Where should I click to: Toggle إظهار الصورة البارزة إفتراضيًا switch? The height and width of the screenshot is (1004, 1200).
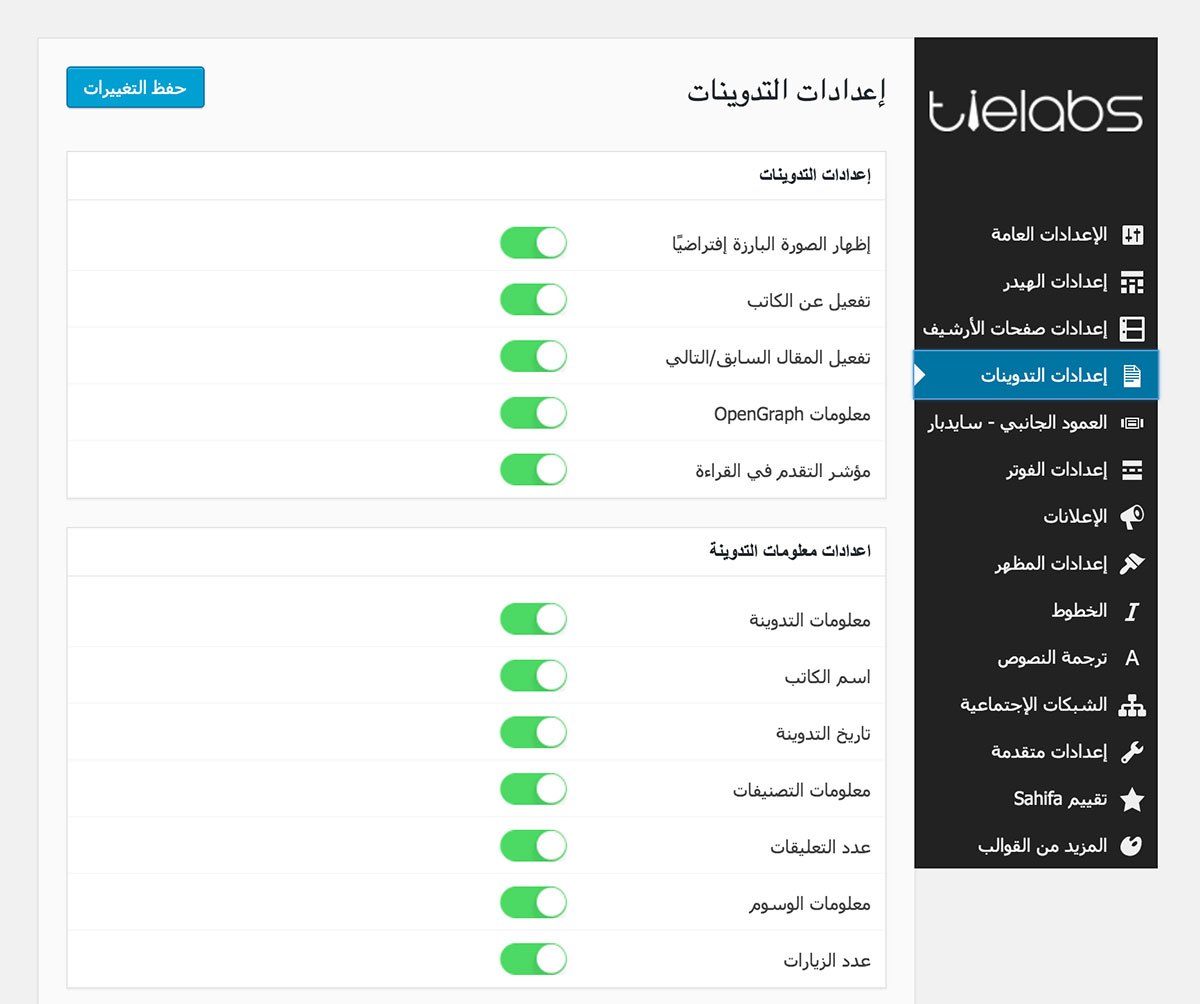click(533, 243)
